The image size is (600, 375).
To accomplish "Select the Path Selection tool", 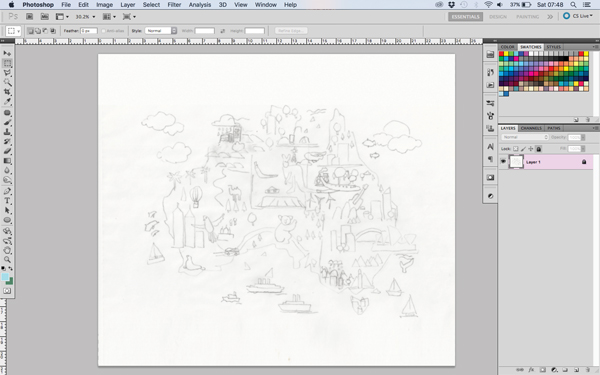I will point(7,210).
